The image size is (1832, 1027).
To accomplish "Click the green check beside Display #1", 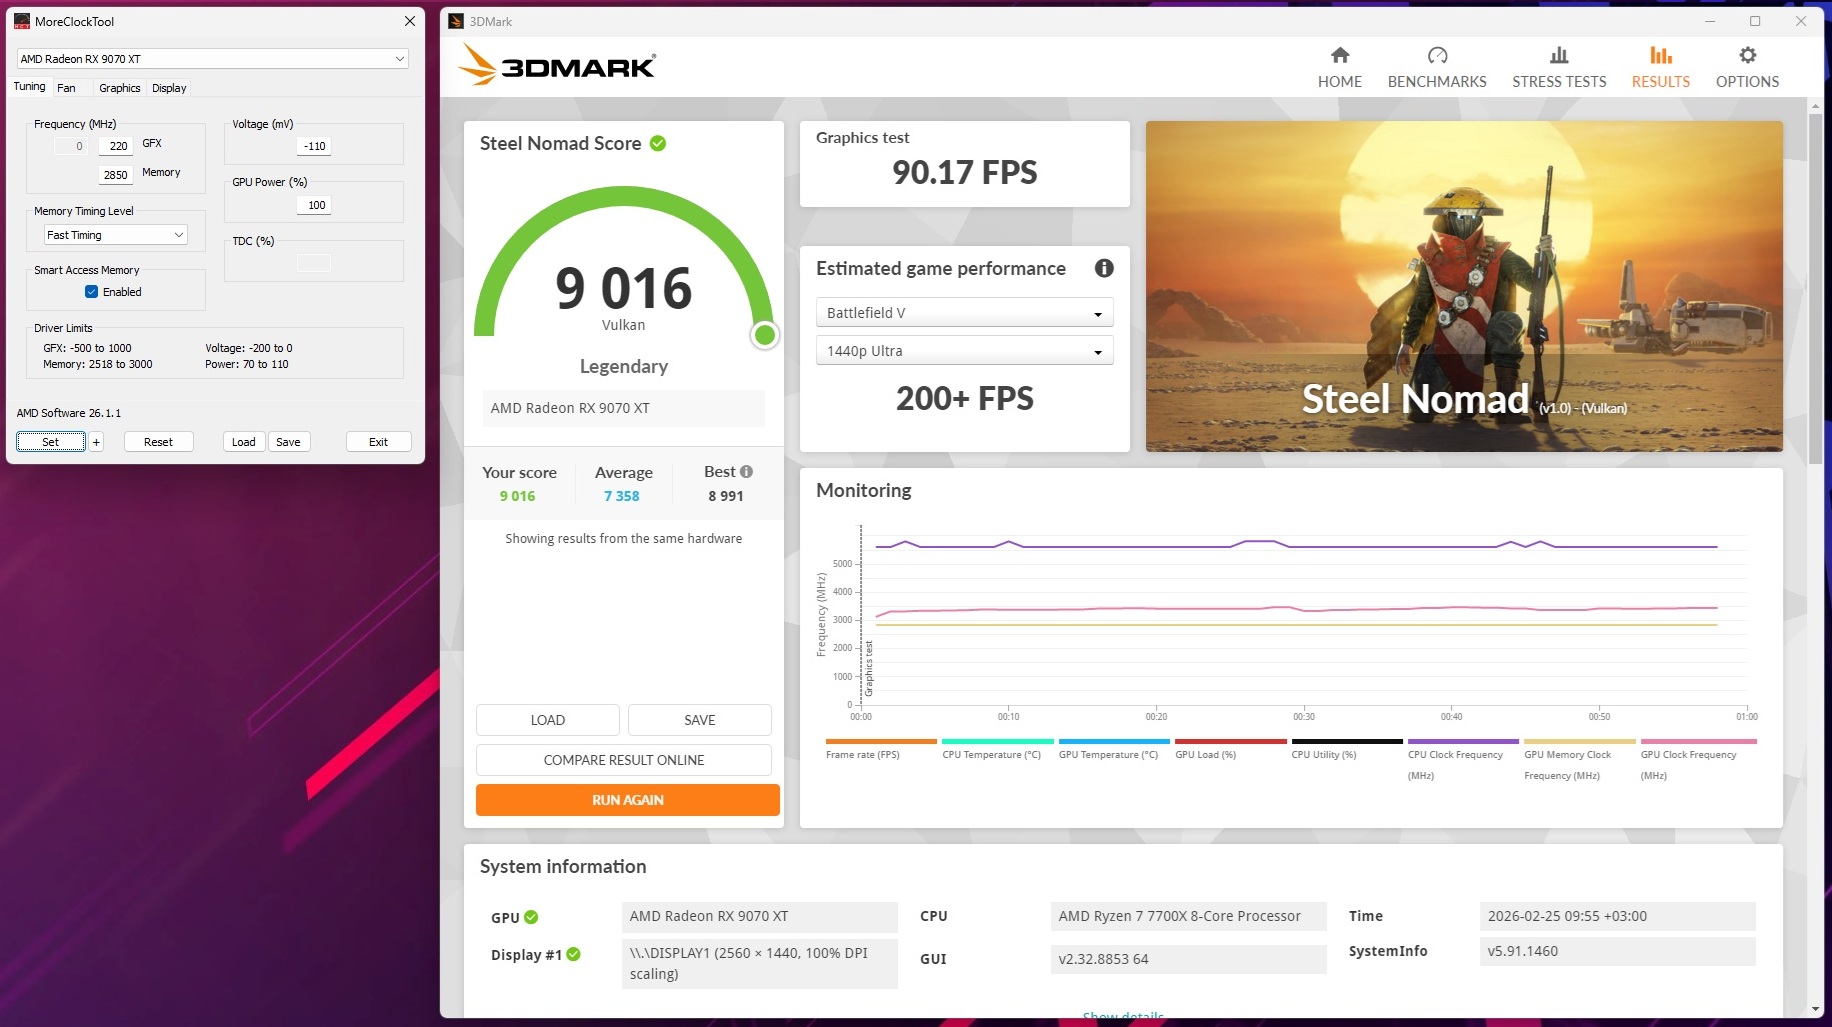I will (573, 954).
